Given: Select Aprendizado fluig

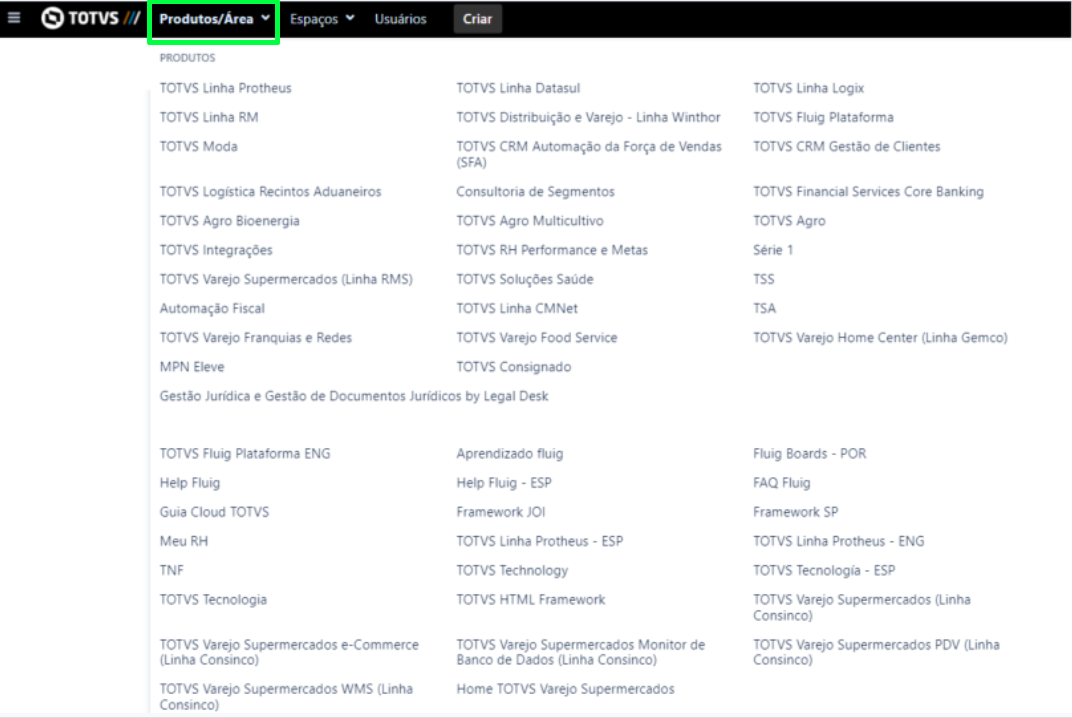Looking at the screenshot, I should coord(510,454).
